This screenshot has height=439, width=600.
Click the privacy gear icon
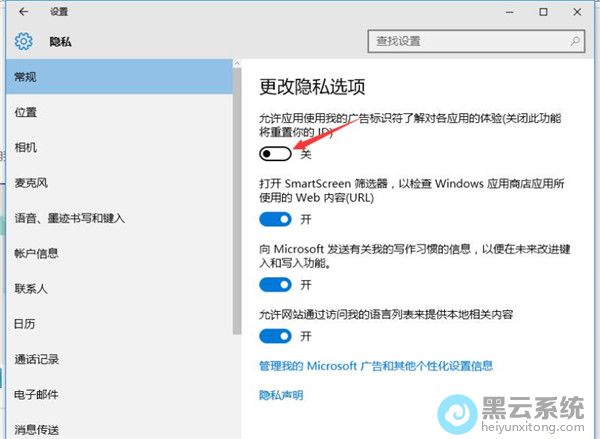coord(23,42)
